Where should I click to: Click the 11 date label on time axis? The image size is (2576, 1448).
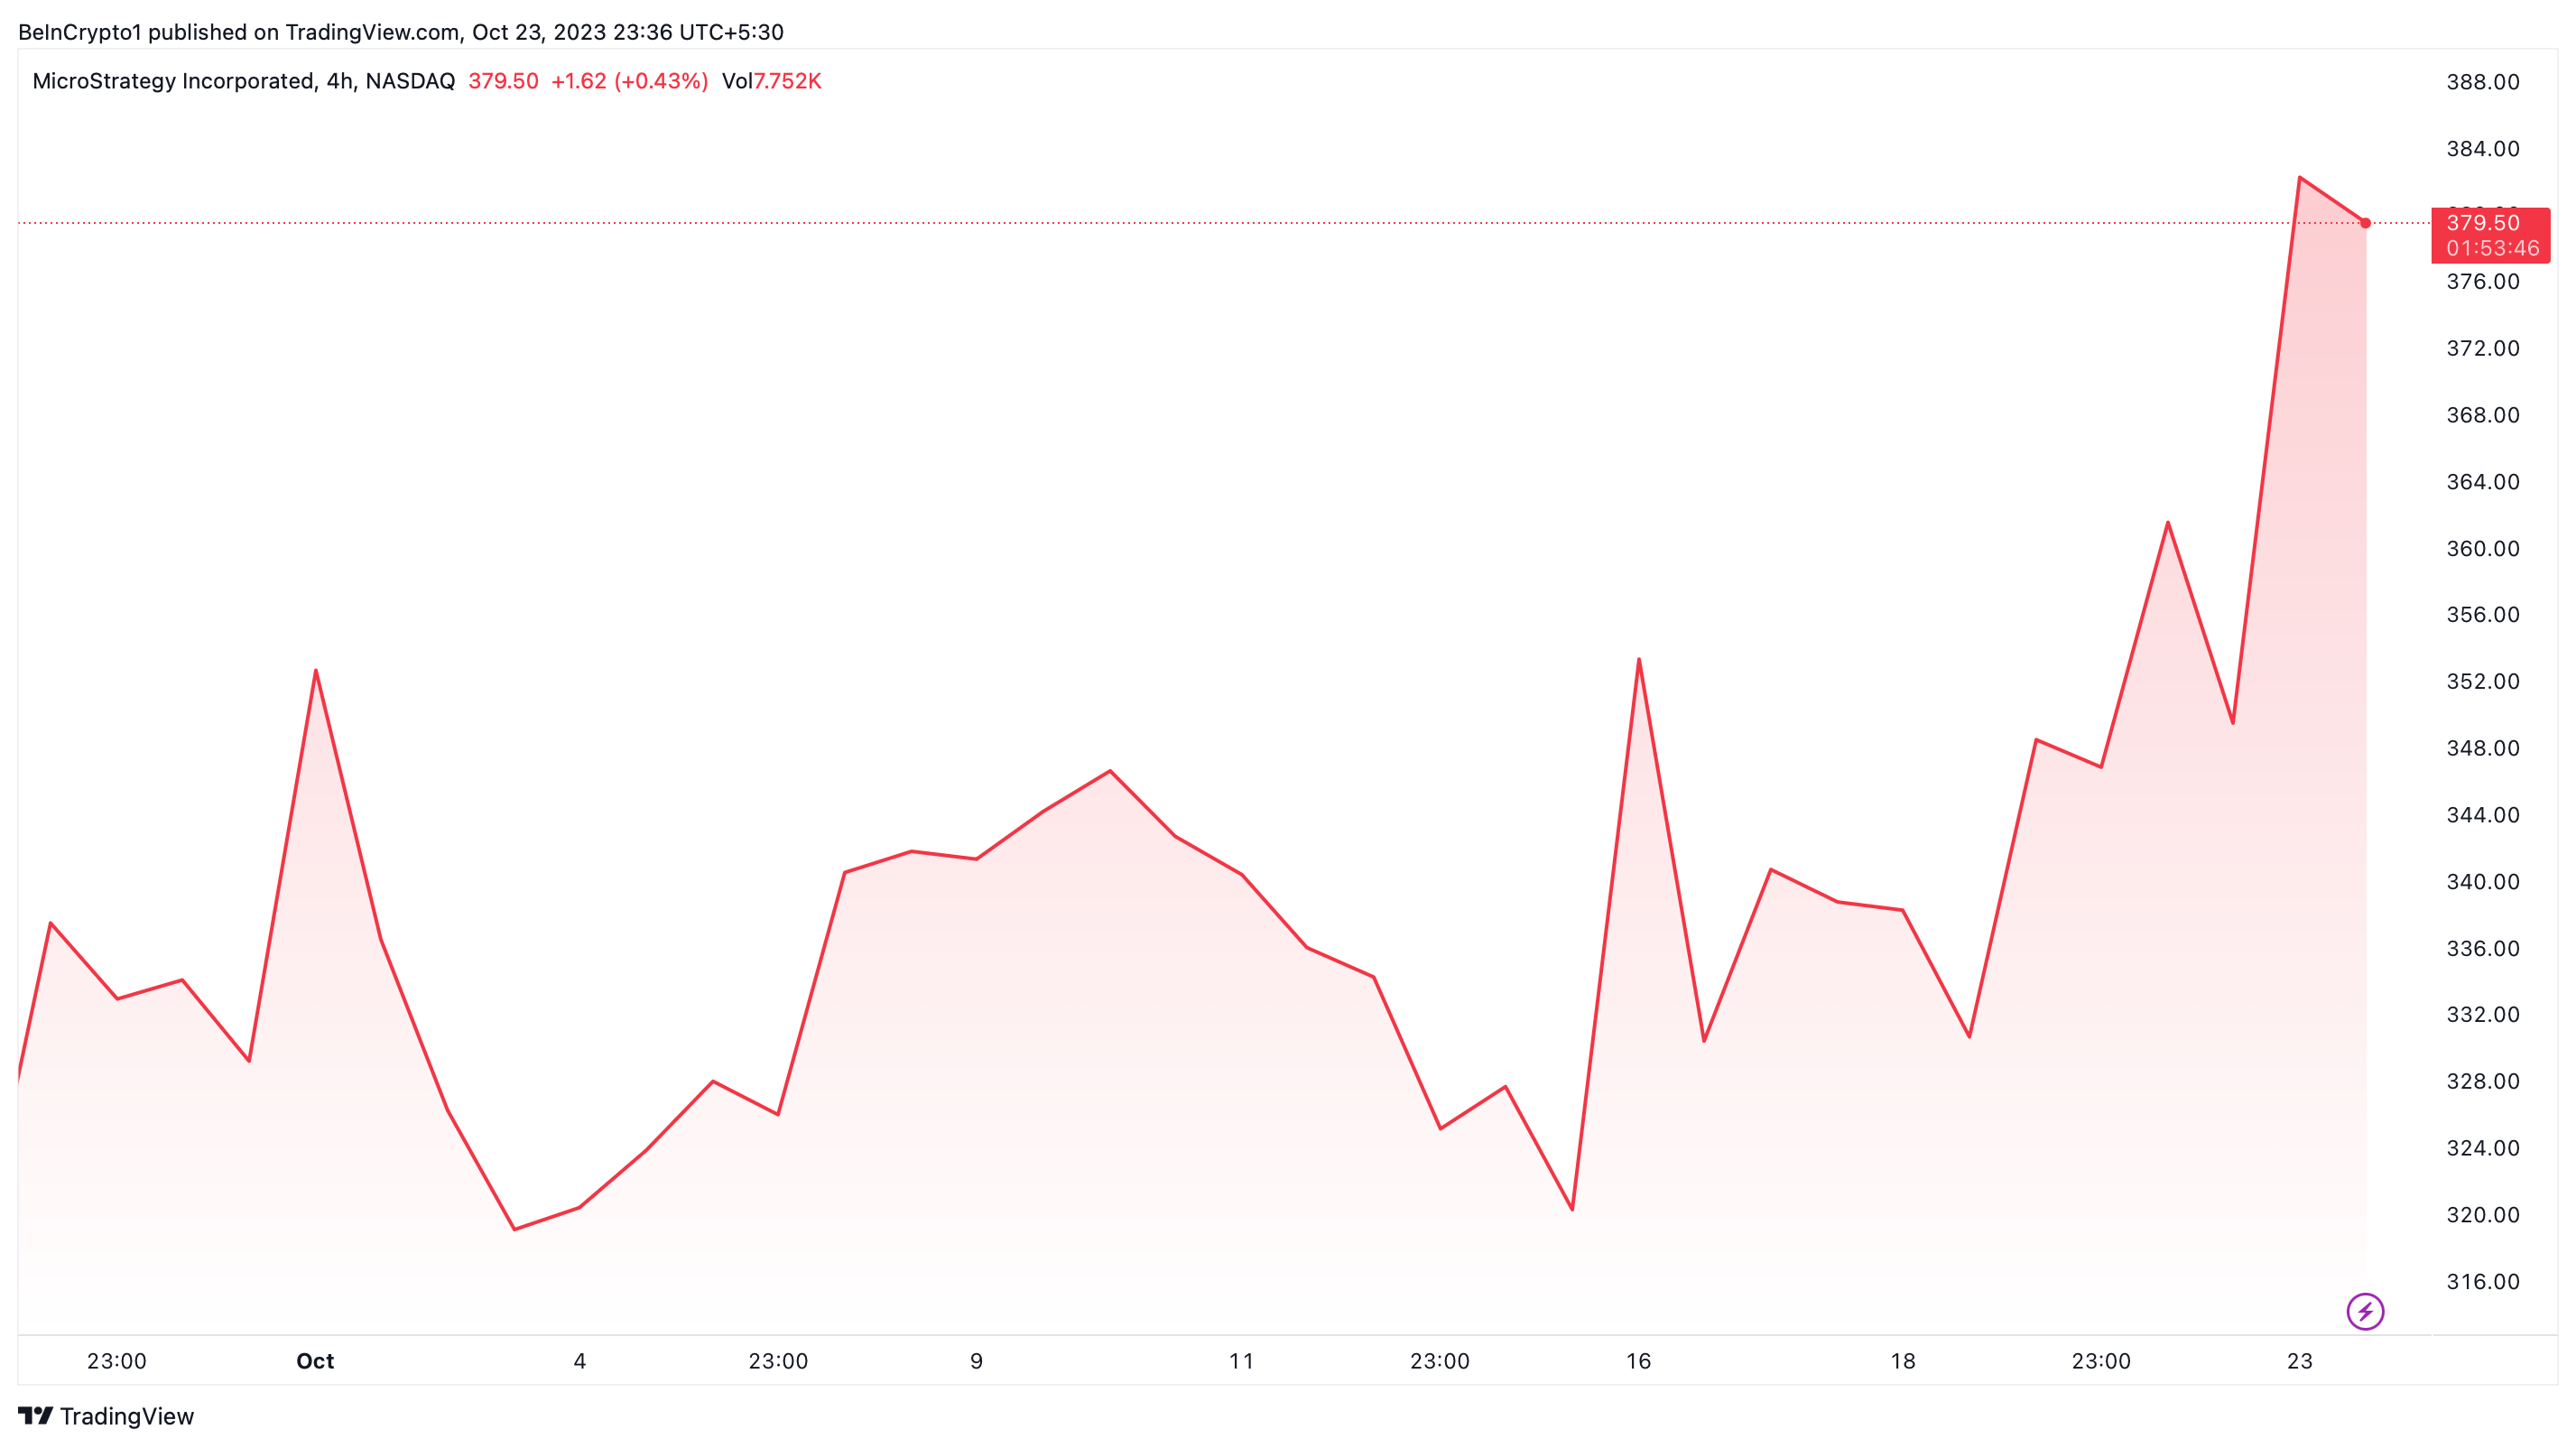(x=1241, y=1361)
